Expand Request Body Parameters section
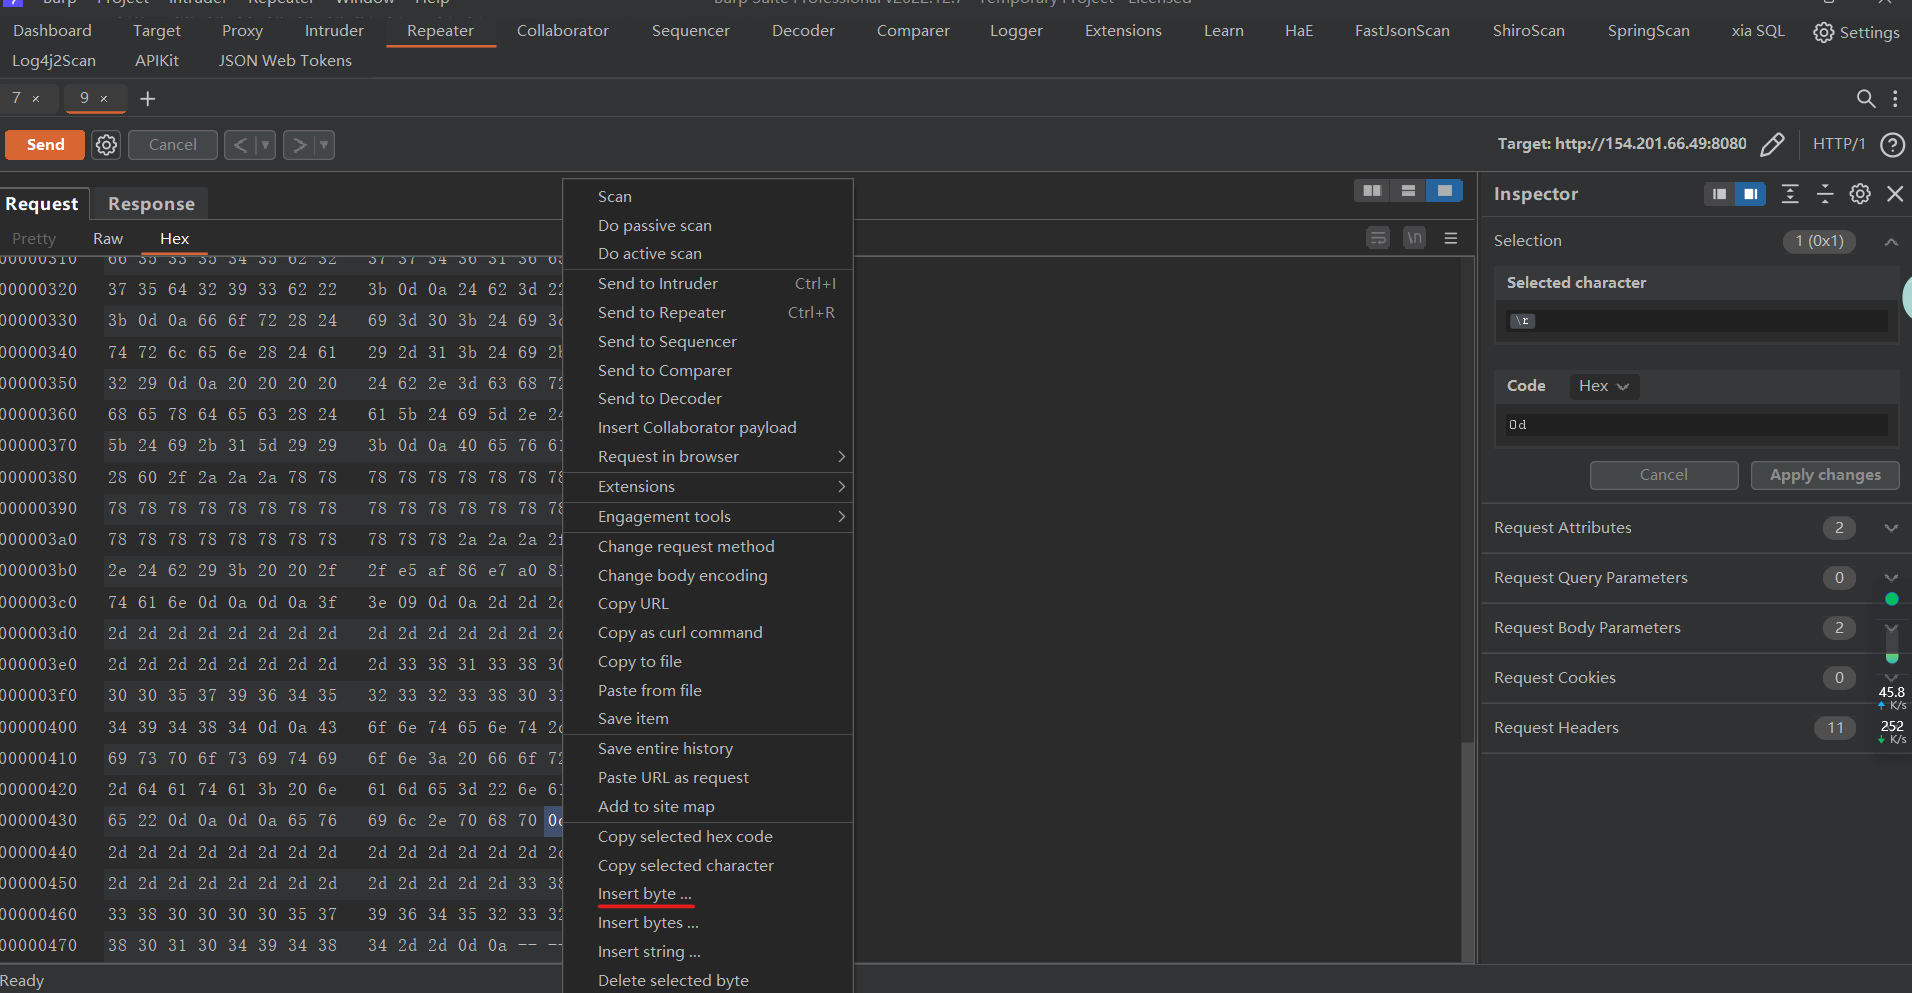This screenshot has height=993, width=1912. 1891,628
